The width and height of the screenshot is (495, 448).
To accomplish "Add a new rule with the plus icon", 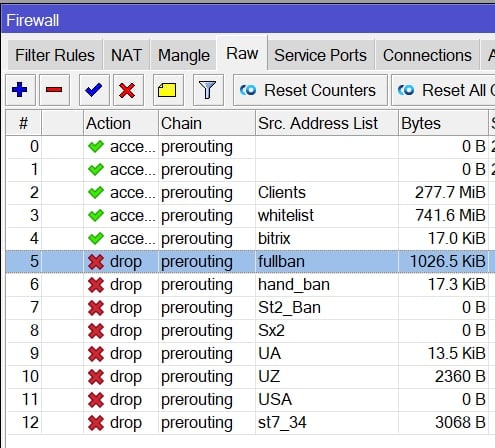I will [x=20, y=90].
